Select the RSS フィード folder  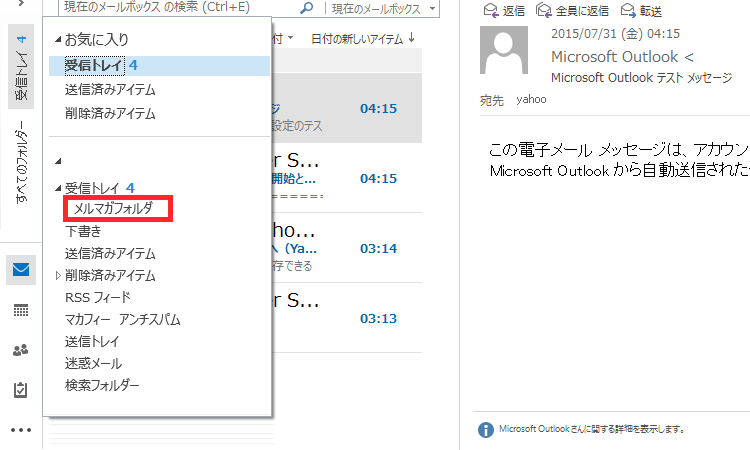click(x=97, y=297)
